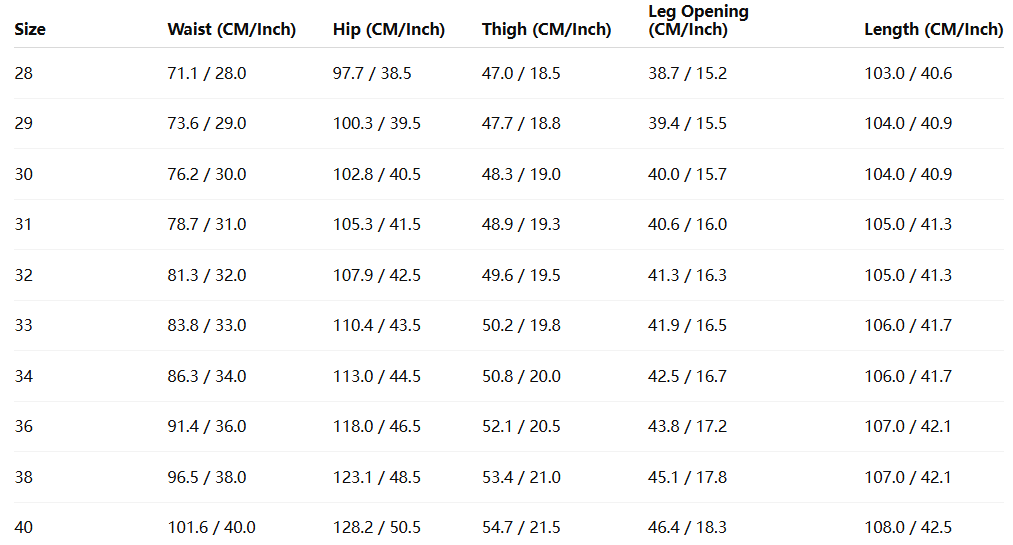
Task: Click leg opening value 46.4 / 18.3
Action: coord(687,527)
